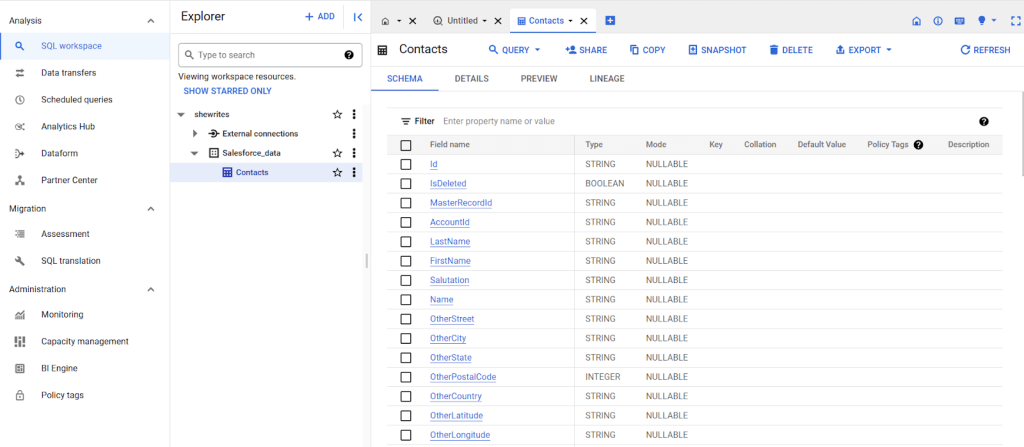
Task: Open more options for Contacts table
Action: click(x=354, y=173)
